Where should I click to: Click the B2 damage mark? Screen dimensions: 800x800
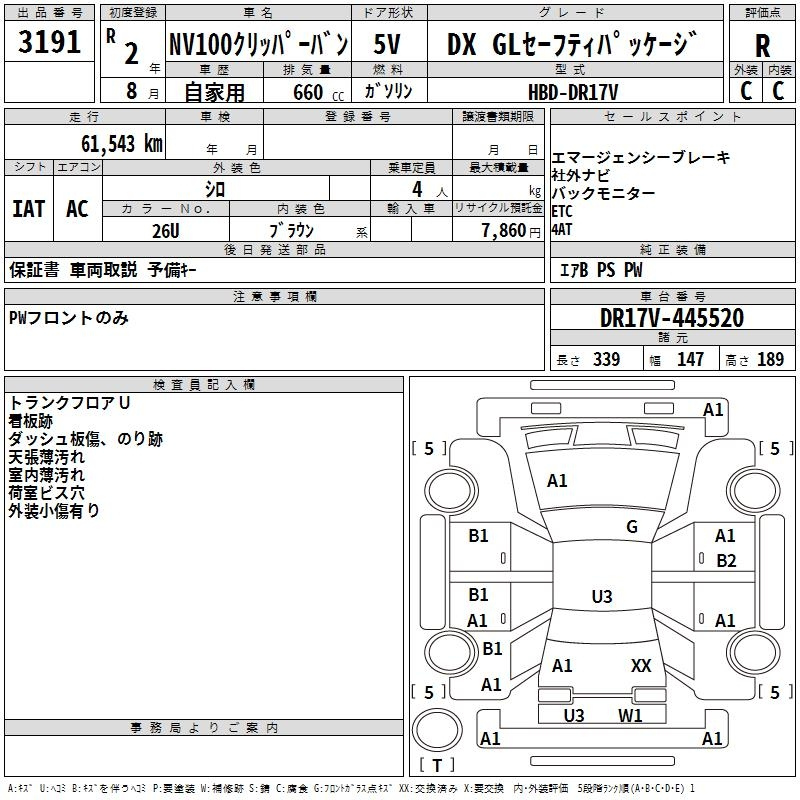point(726,561)
